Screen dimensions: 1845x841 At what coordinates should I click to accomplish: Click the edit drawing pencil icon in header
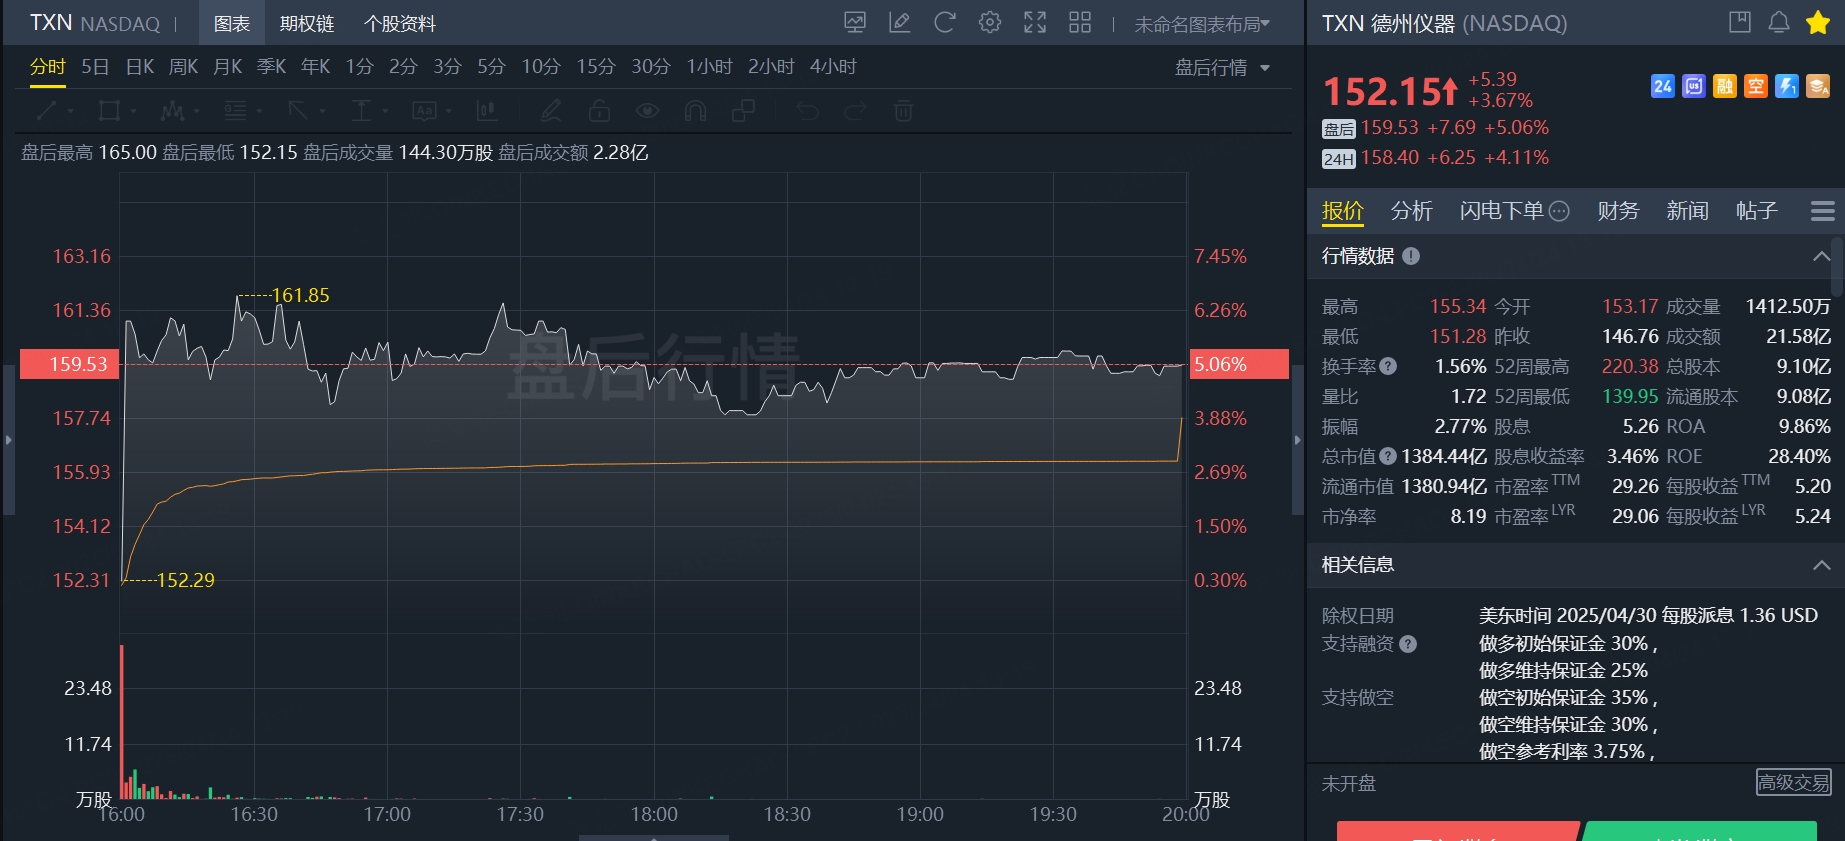pos(900,22)
